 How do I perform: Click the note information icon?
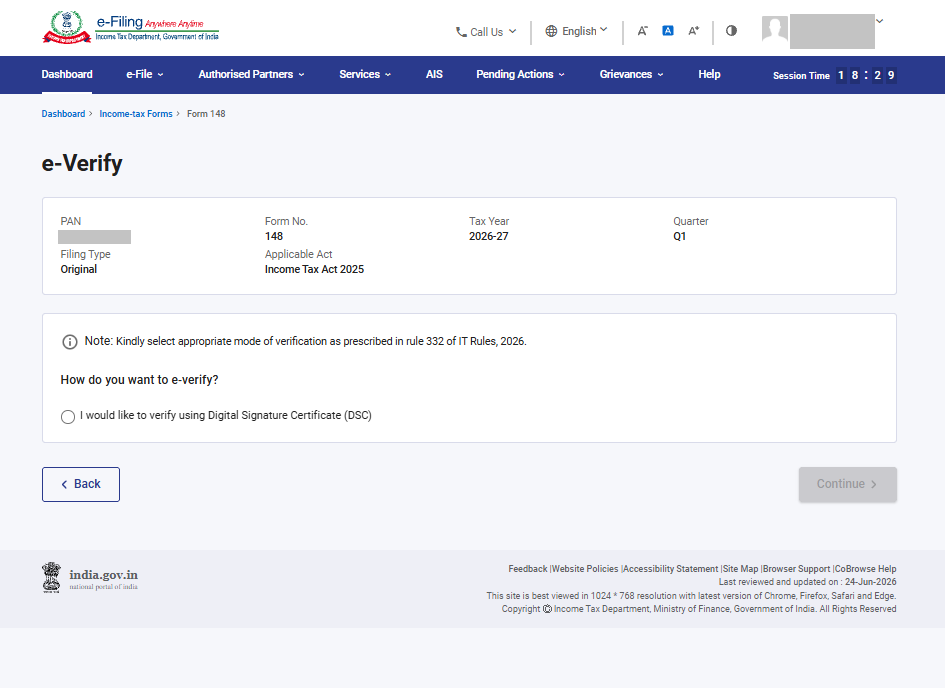(x=70, y=342)
